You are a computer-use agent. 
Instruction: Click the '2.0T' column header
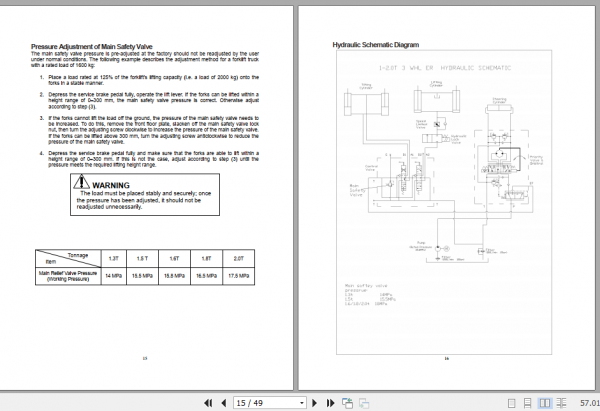click(x=238, y=259)
